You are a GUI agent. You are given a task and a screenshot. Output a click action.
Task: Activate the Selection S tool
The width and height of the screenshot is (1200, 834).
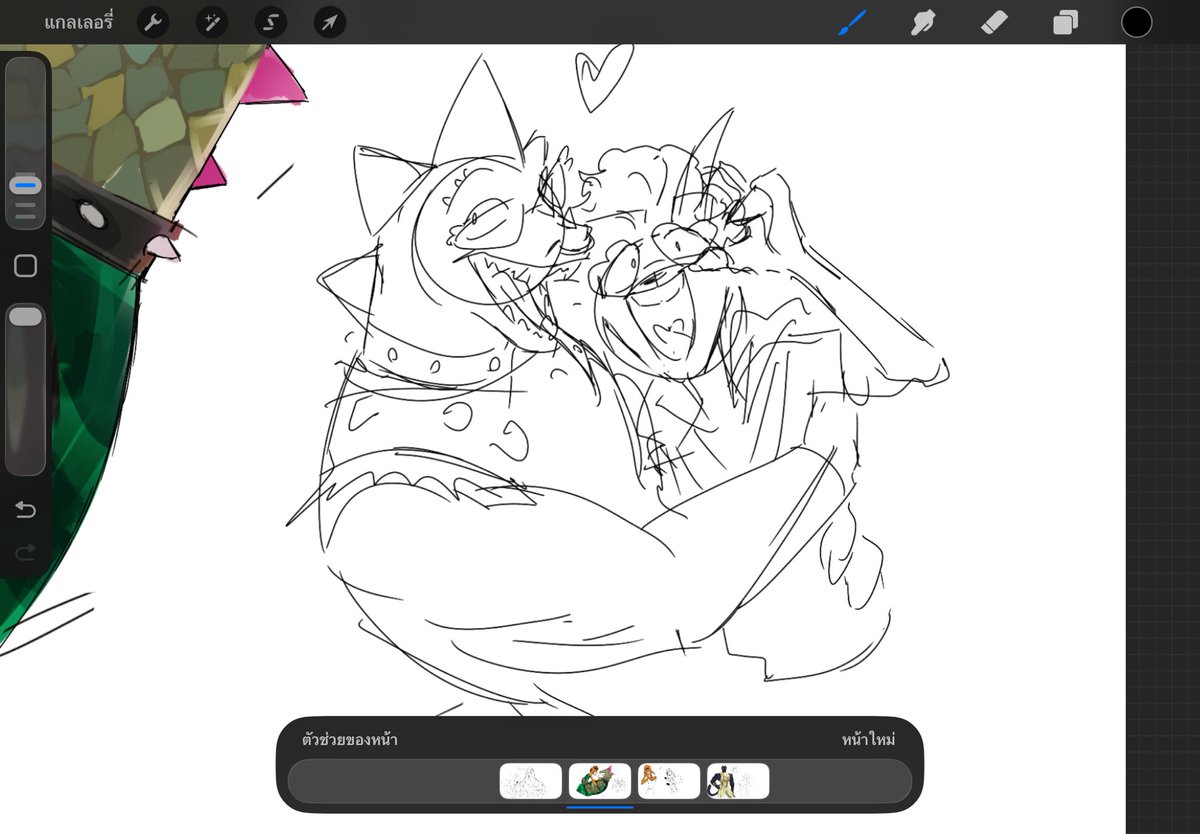tap(271, 22)
